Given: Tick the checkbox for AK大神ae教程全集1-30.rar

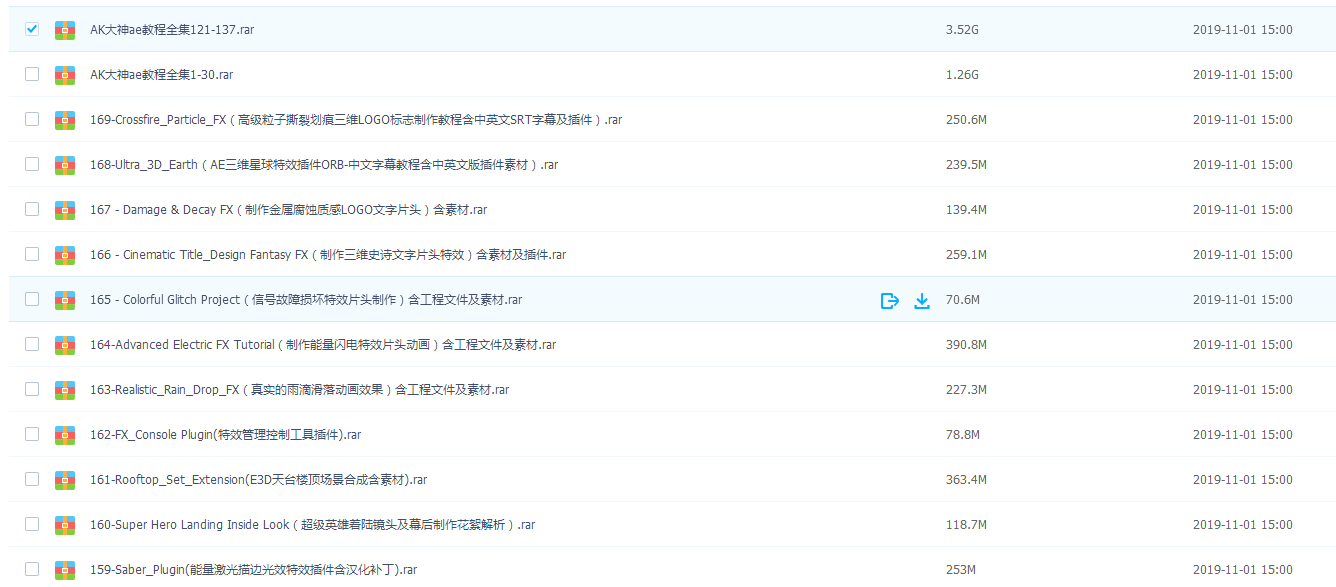Looking at the screenshot, I should click(32, 74).
